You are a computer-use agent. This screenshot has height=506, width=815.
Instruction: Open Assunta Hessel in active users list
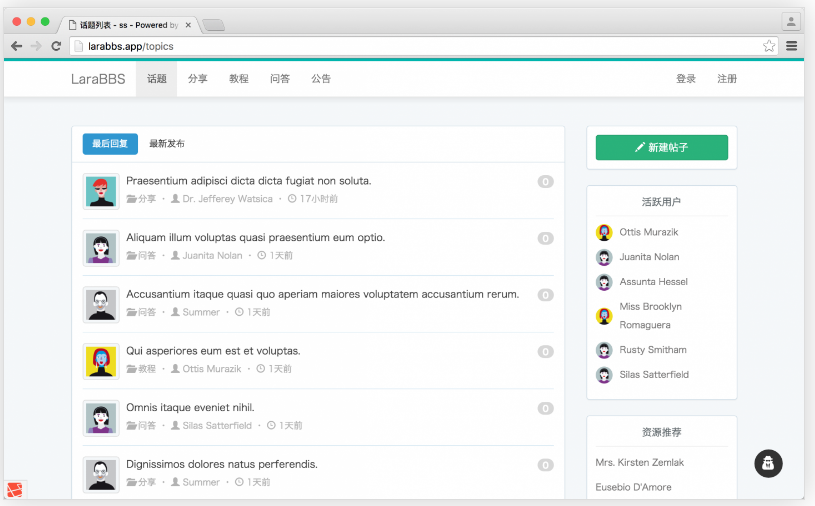[653, 282]
